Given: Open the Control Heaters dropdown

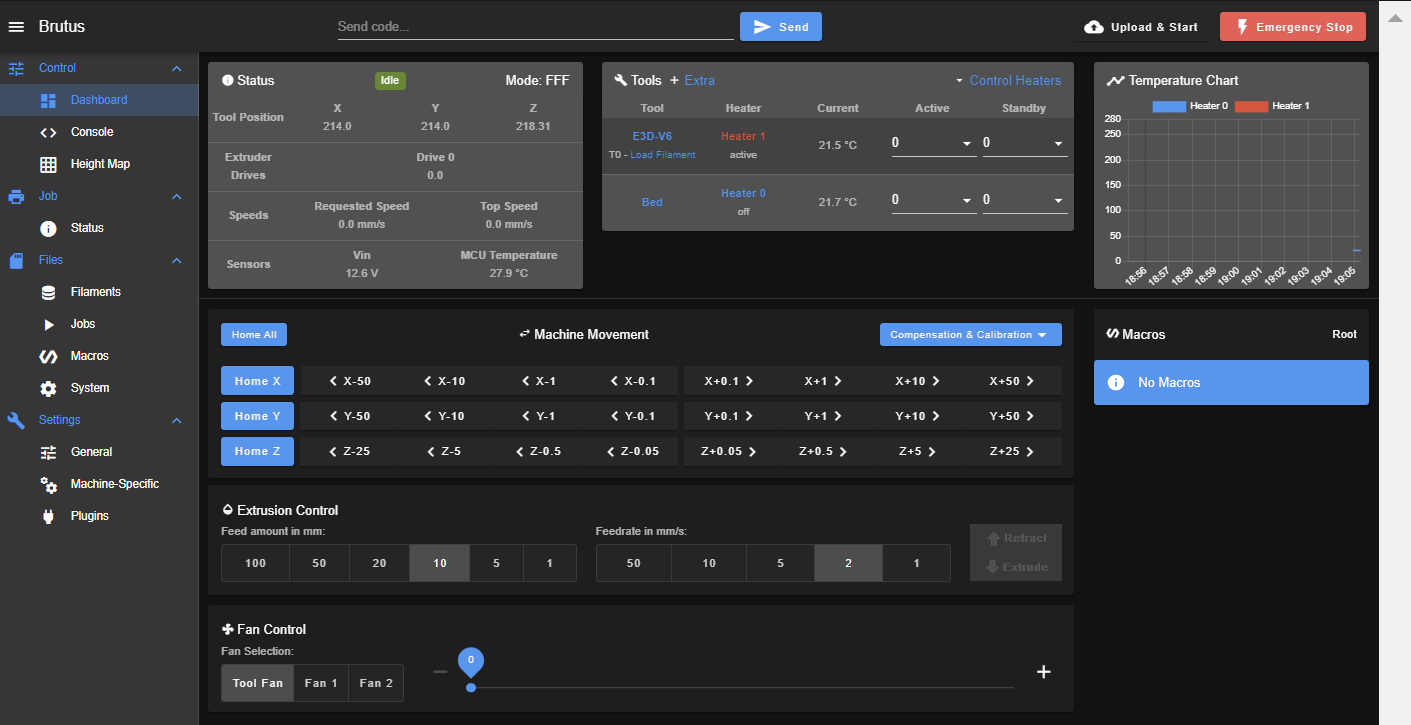Looking at the screenshot, I should click(1008, 80).
